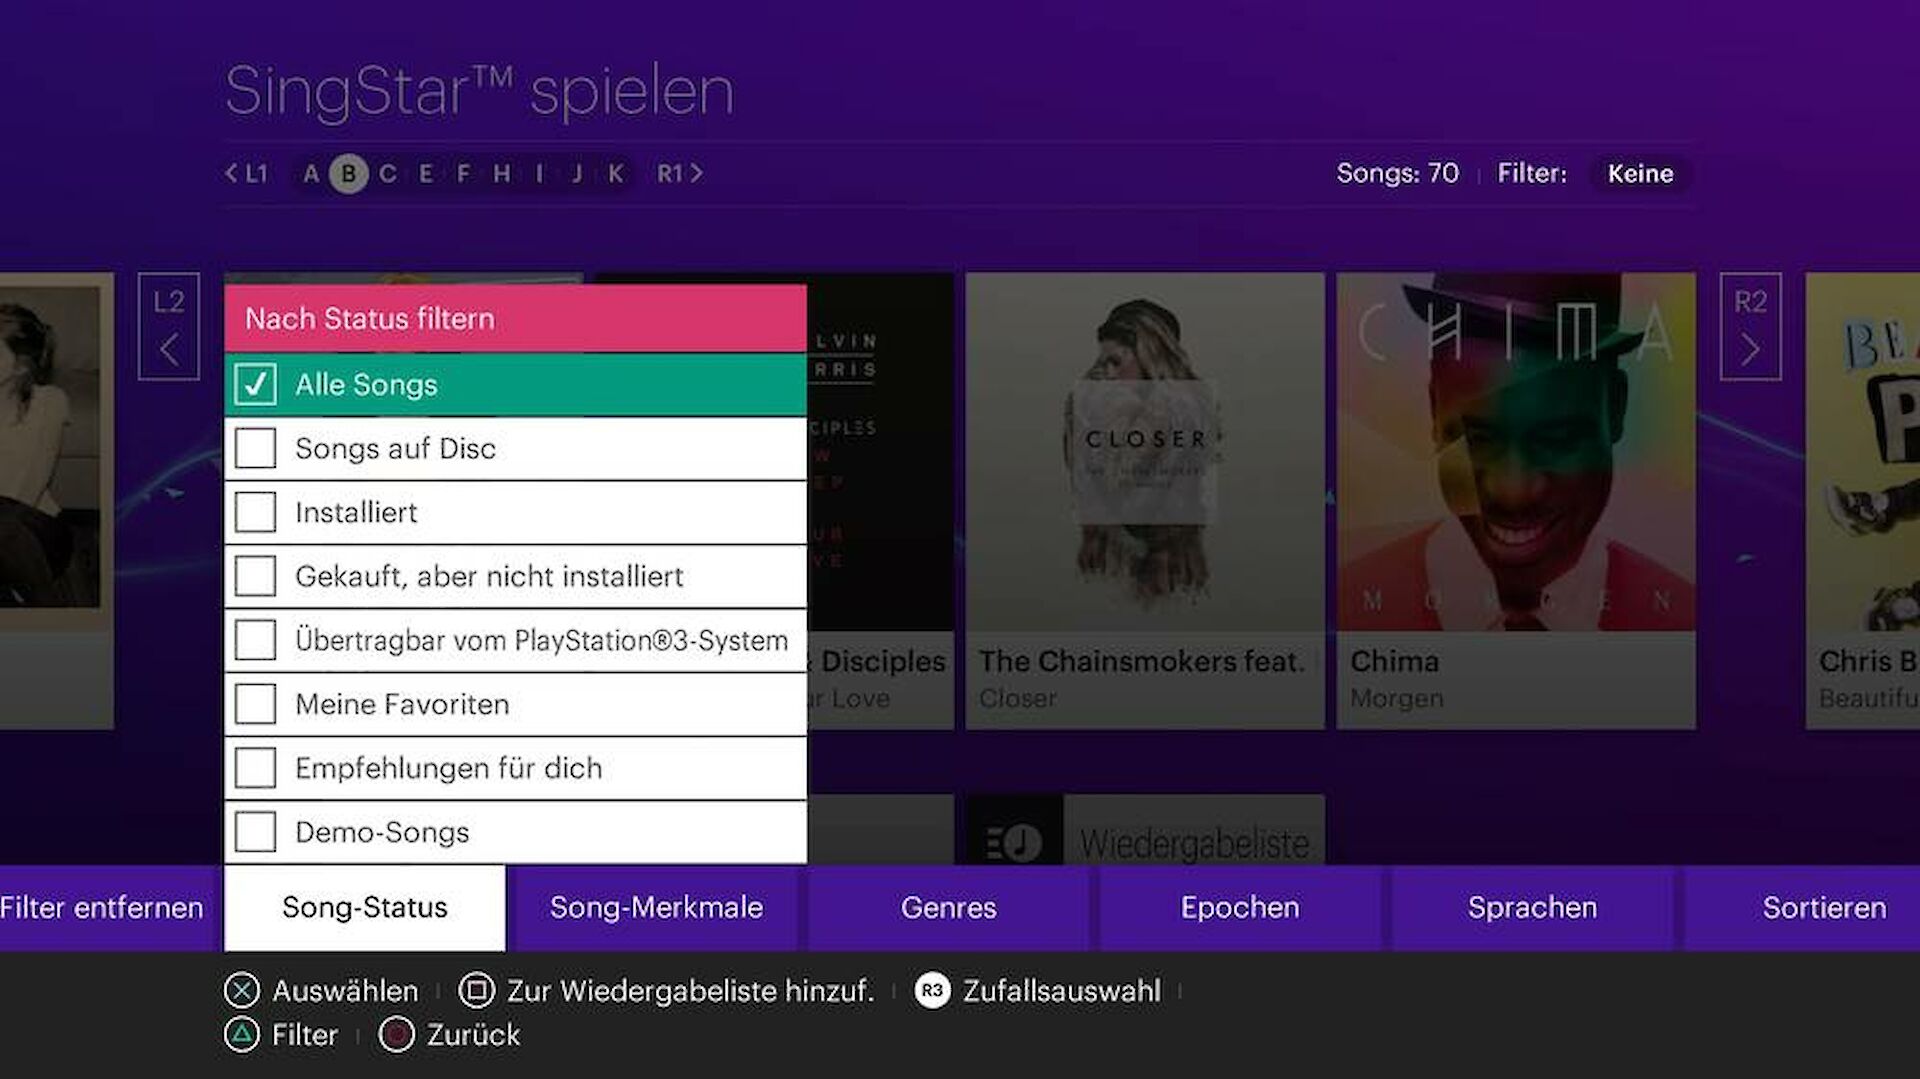
Task: Check the Songs auf Disc checkbox
Action: pos(256,448)
